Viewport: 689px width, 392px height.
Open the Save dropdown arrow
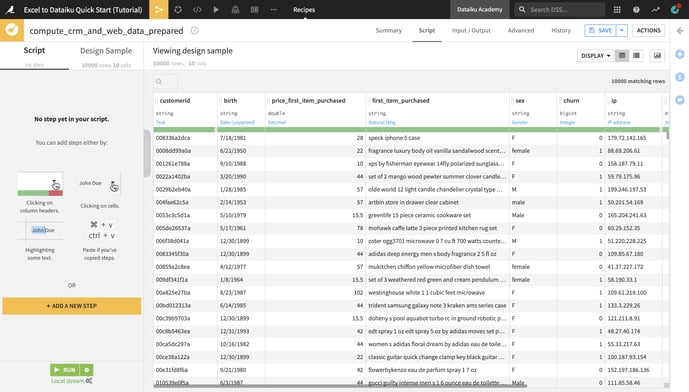[622, 30]
